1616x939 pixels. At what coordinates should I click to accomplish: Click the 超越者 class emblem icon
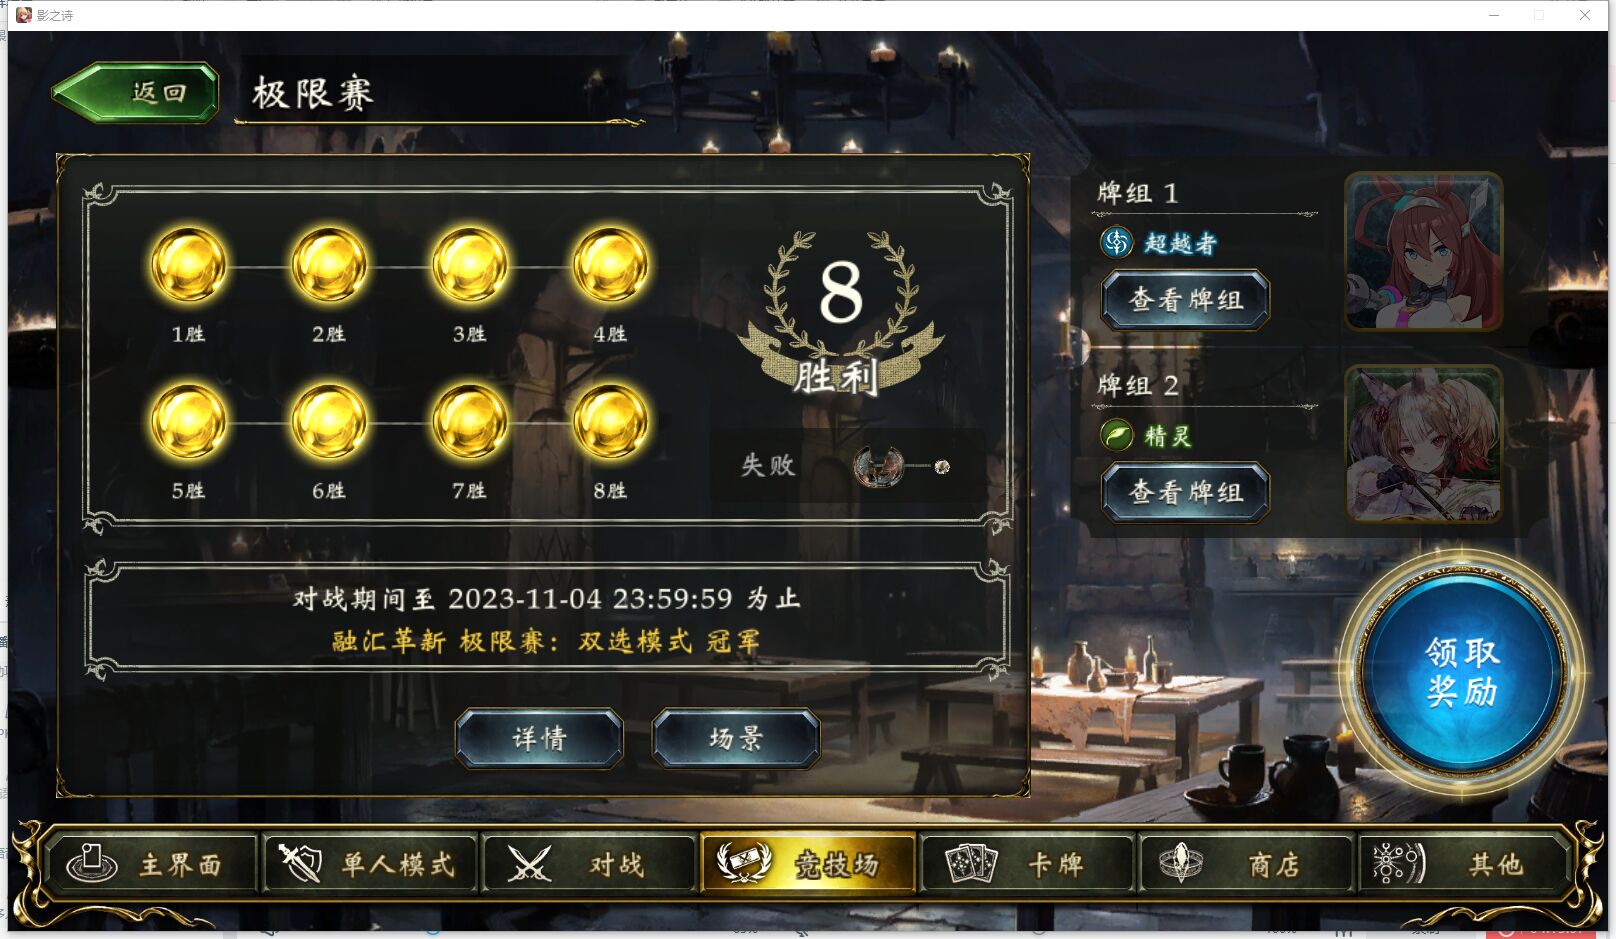(1116, 242)
